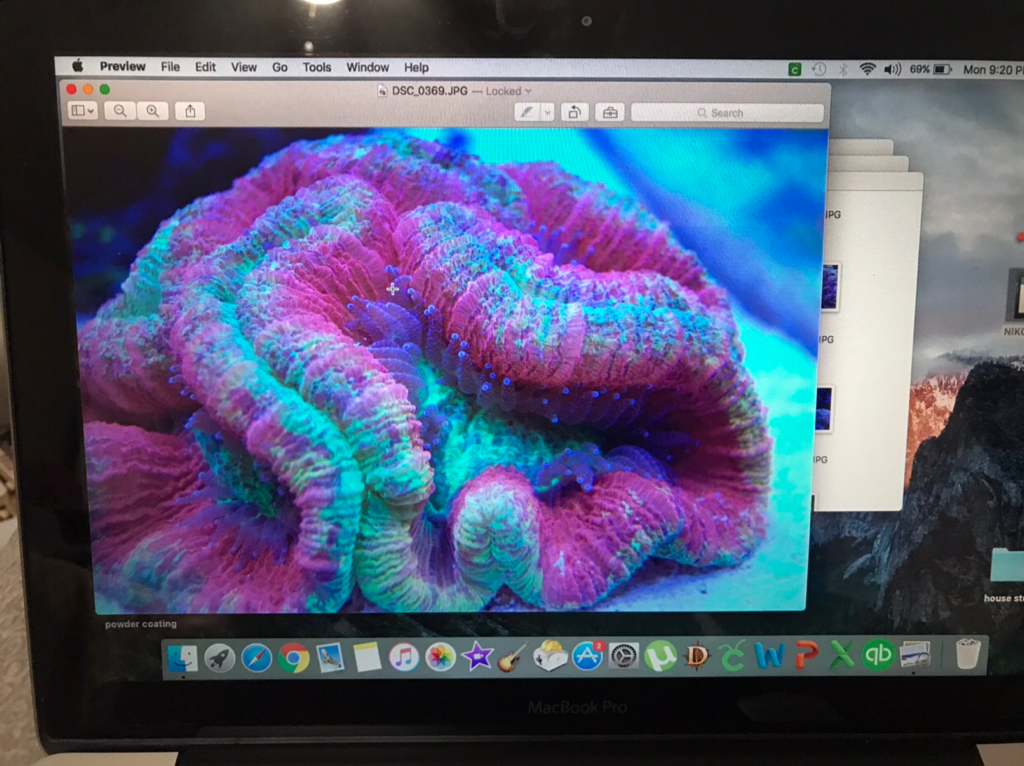Open the Apple menu
The image size is (1024, 766).
(78, 66)
